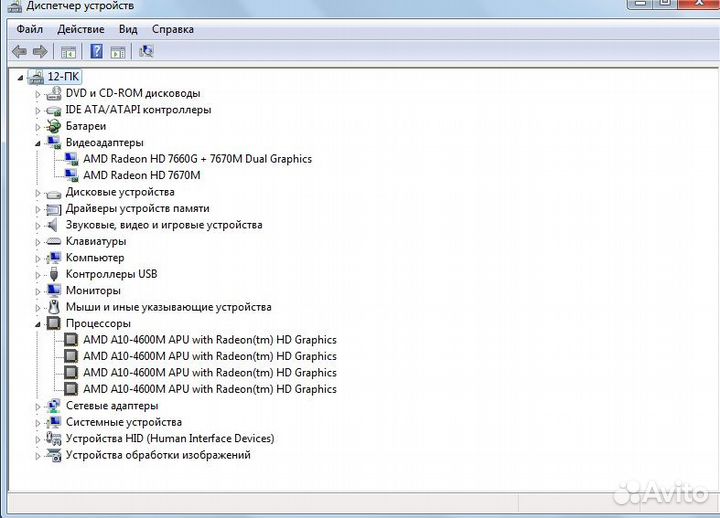Expand the Сетевые адаптеры node
Viewport: 720px width, 518px height.
point(38,406)
